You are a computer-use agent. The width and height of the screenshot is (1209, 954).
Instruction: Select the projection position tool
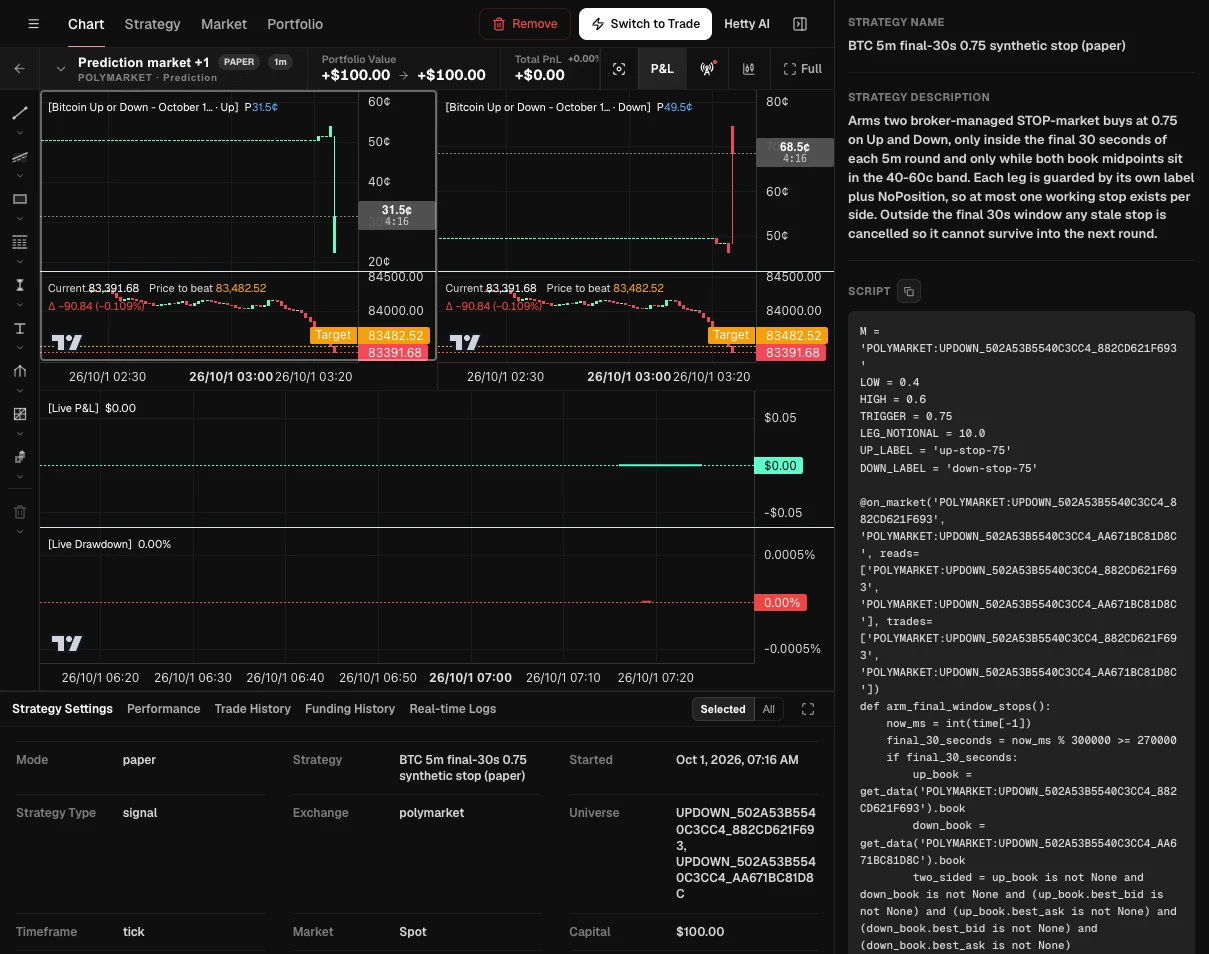20,414
